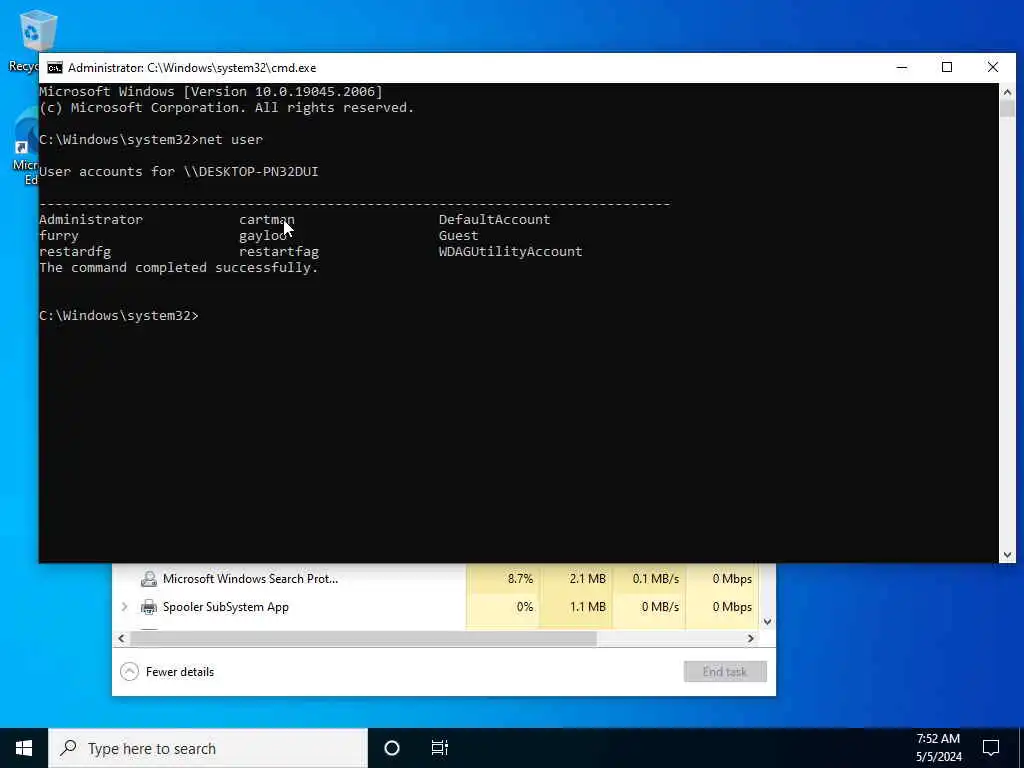1024x768 pixels.
Task: Open the Windows Start menu
Action: (x=24, y=748)
